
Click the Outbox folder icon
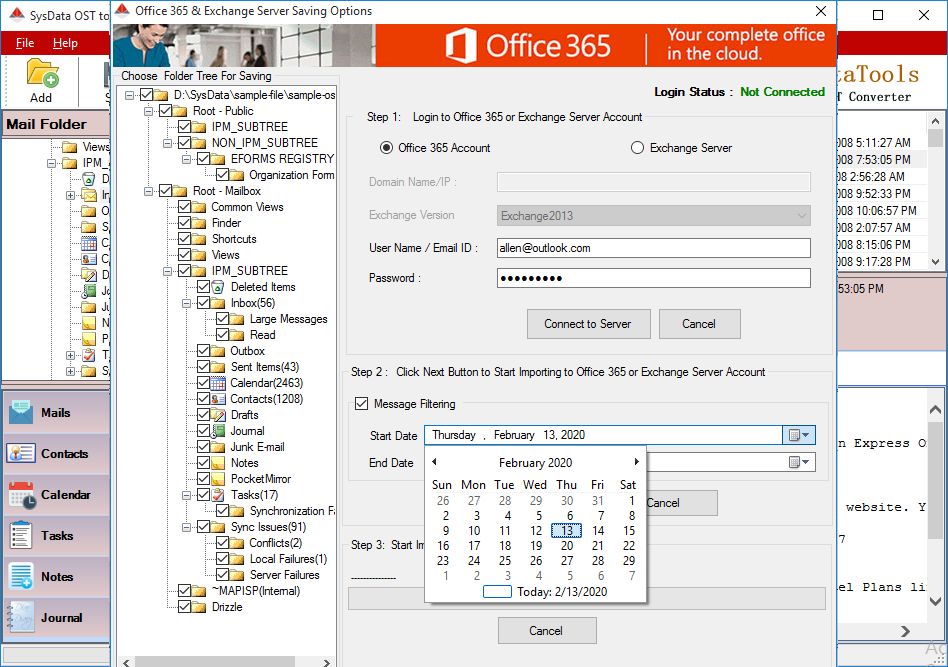point(218,351)
